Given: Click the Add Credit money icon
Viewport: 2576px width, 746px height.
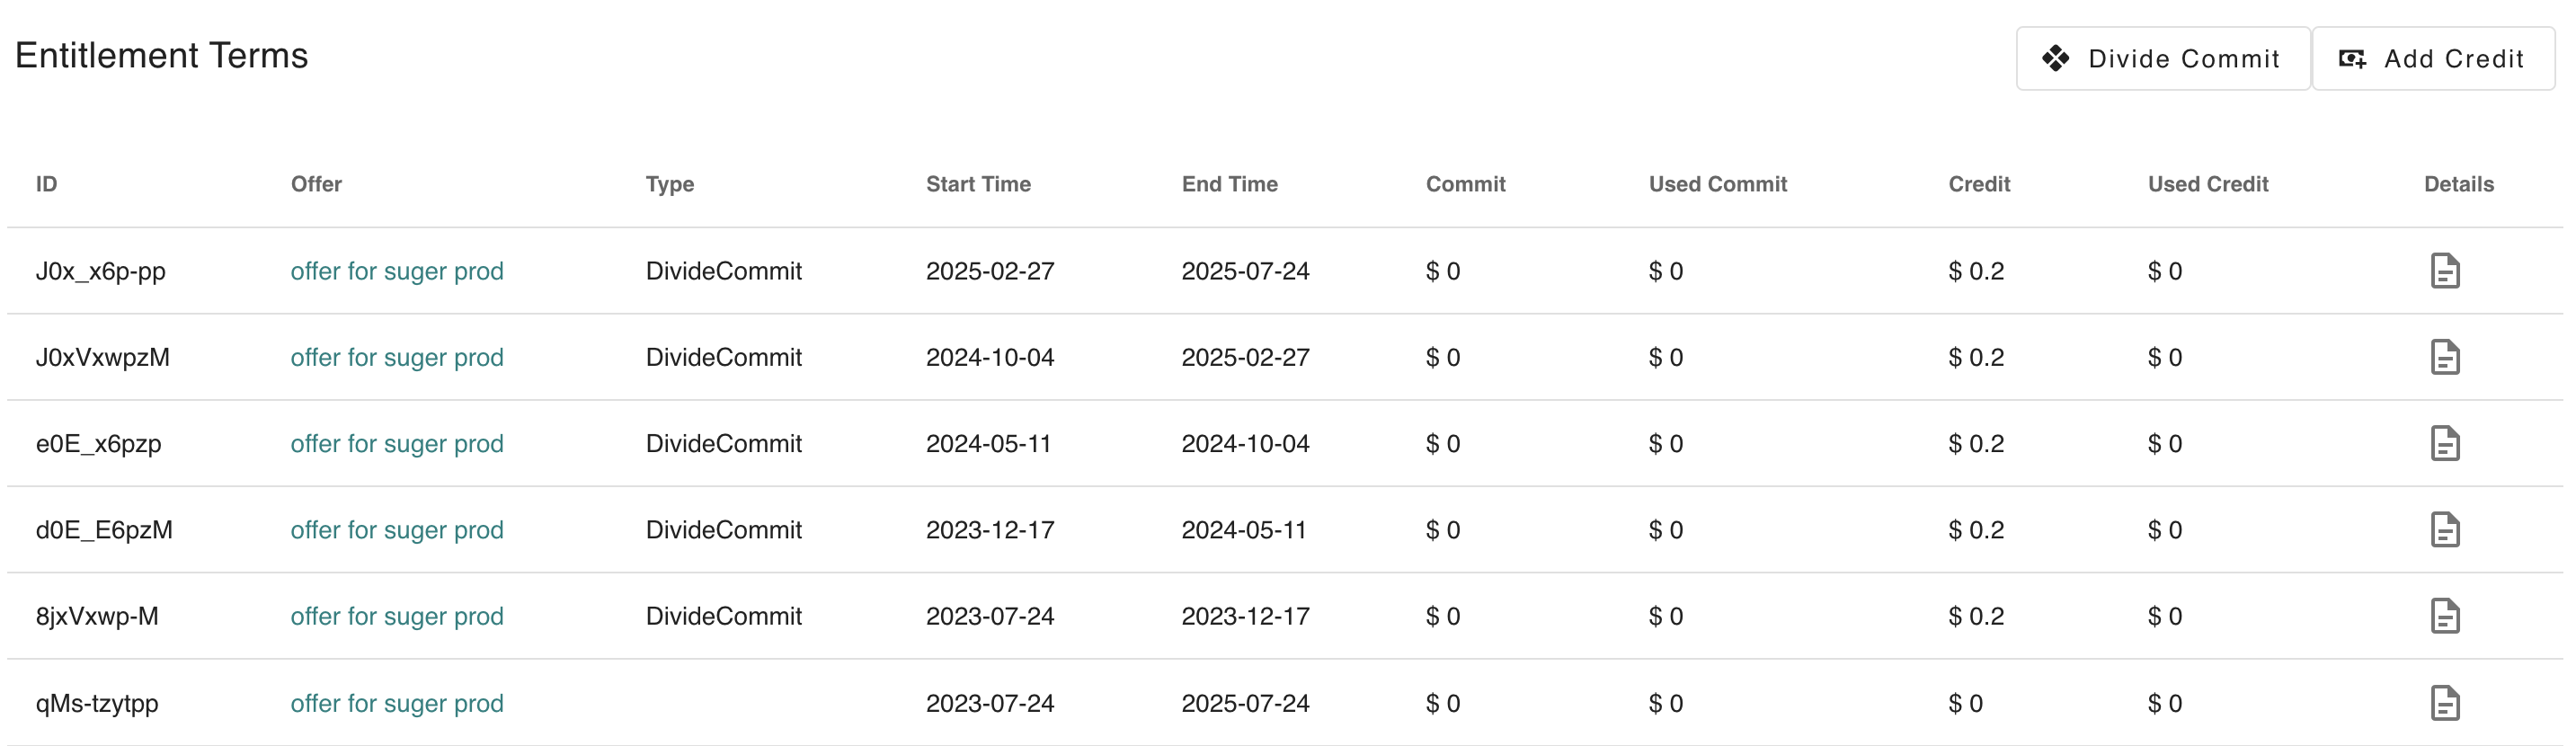Looking at the screenshot, I should (2352, 59).
